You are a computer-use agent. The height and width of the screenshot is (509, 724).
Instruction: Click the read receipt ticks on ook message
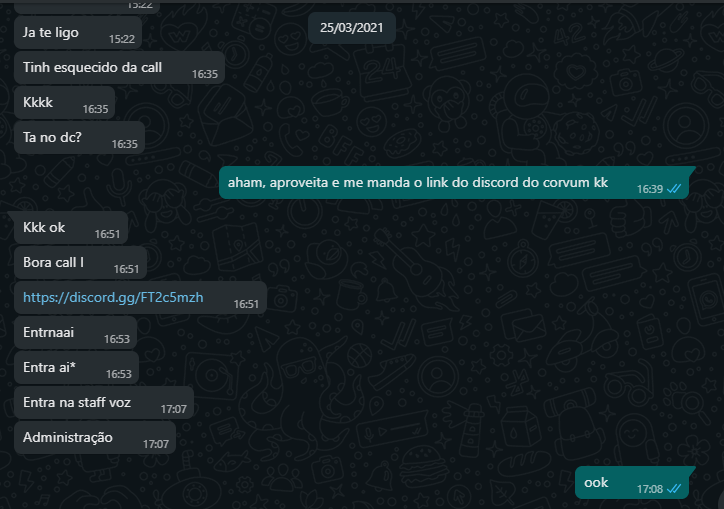click(674, 489)
